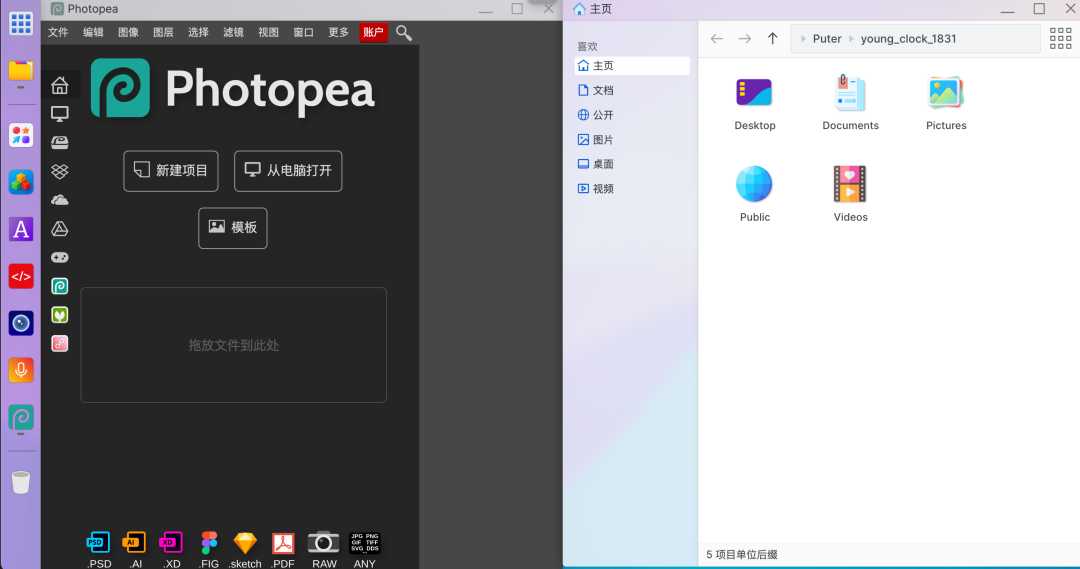
Task: Launch the code editor icon in dock
Action: click(21, 276)
